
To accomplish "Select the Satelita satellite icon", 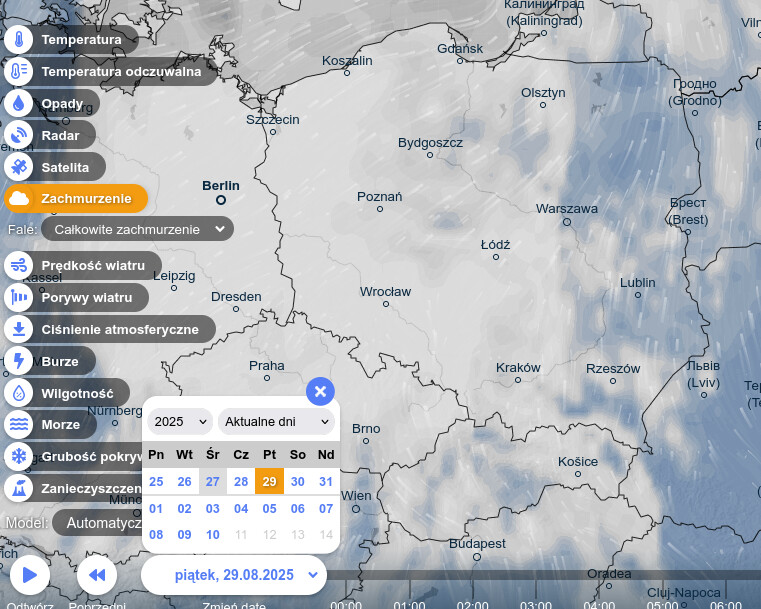I will point(19,167).
